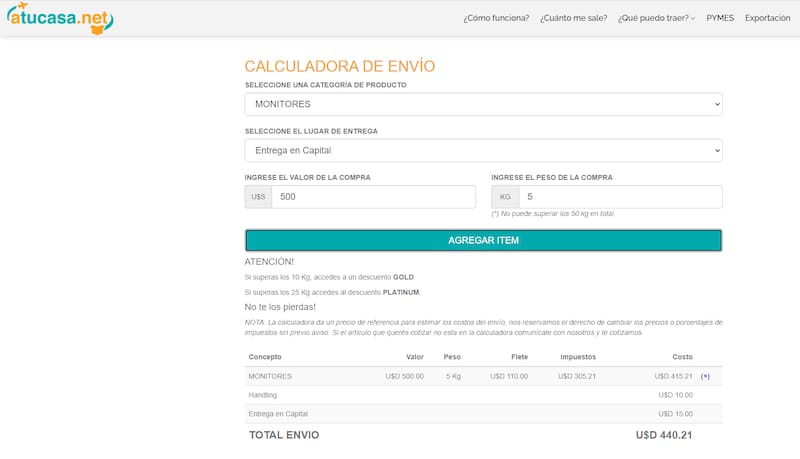The image size is (800, 459).
Task: Click the atucasa.net logo
Action: coord(60,18)
